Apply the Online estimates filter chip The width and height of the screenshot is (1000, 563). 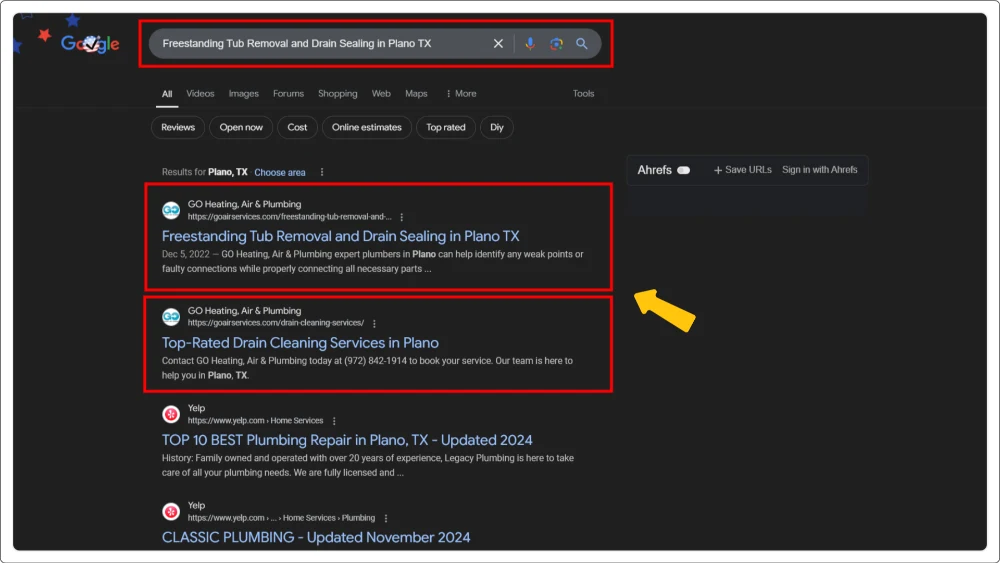pos(367,128)
